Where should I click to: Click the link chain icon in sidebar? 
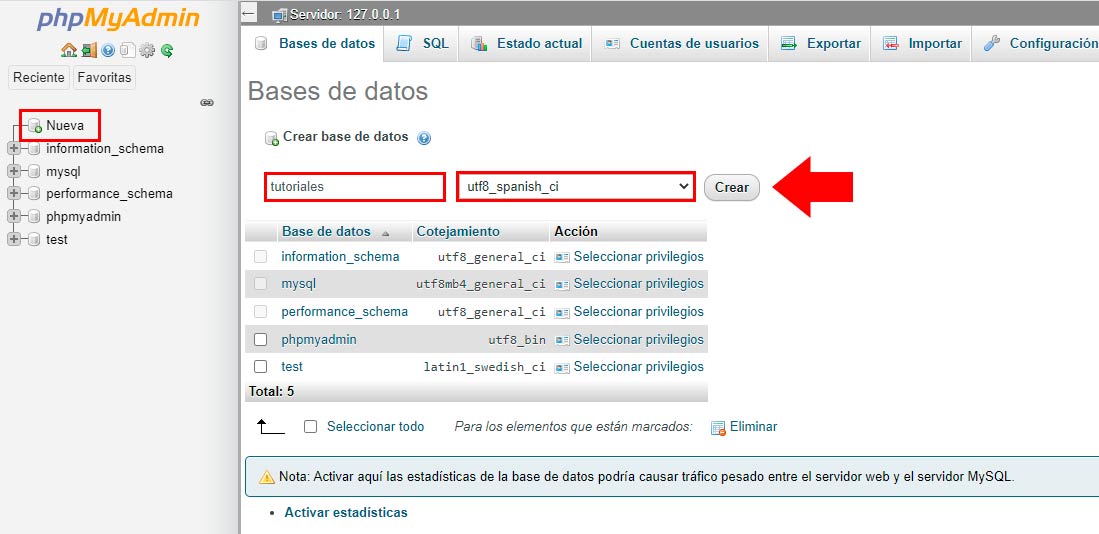point(207,102)
